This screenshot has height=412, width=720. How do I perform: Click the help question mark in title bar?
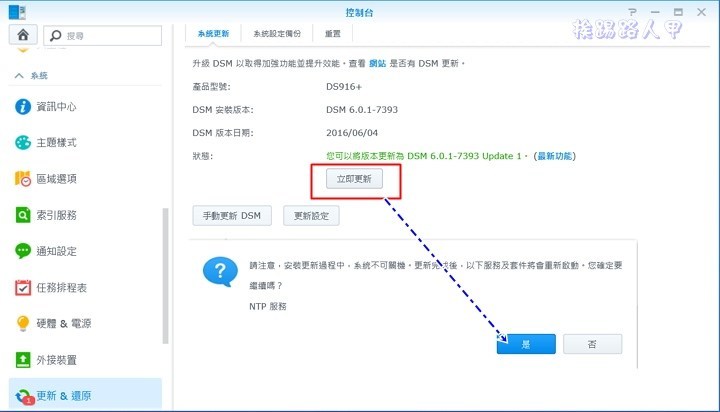pyautogui.click(x=632, y=12)
